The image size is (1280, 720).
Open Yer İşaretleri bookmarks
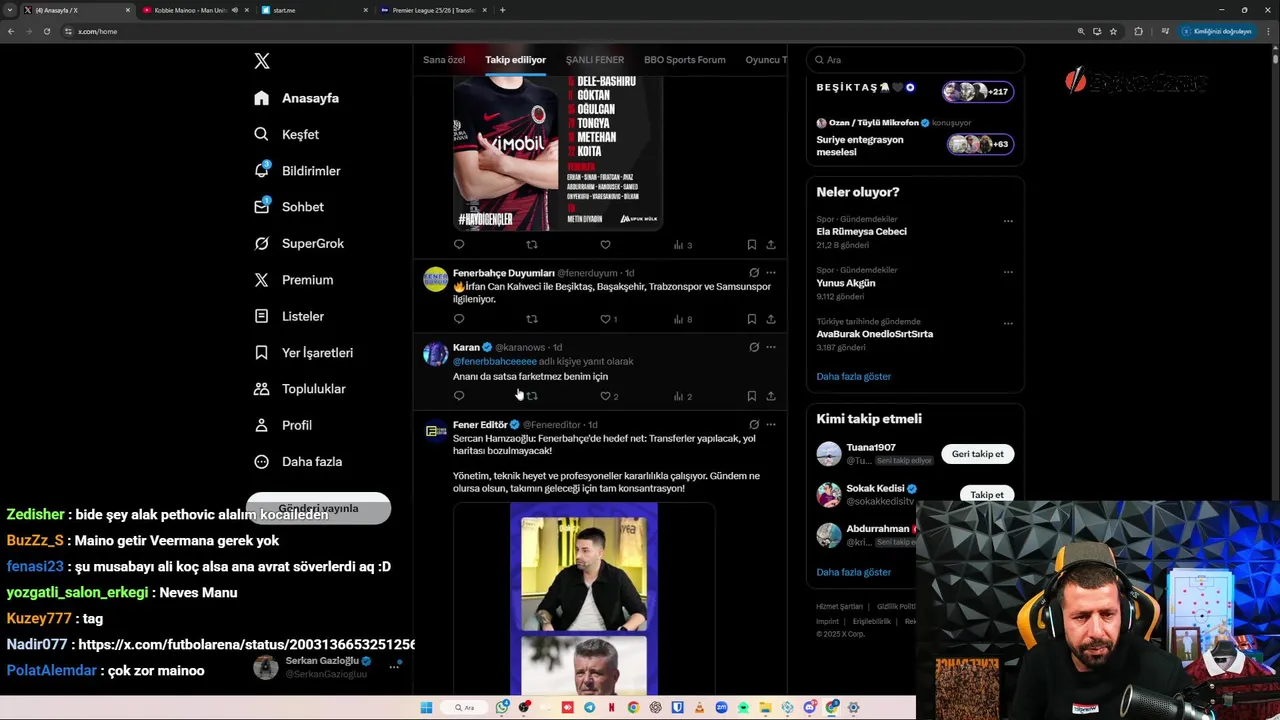tap(304, 352)
